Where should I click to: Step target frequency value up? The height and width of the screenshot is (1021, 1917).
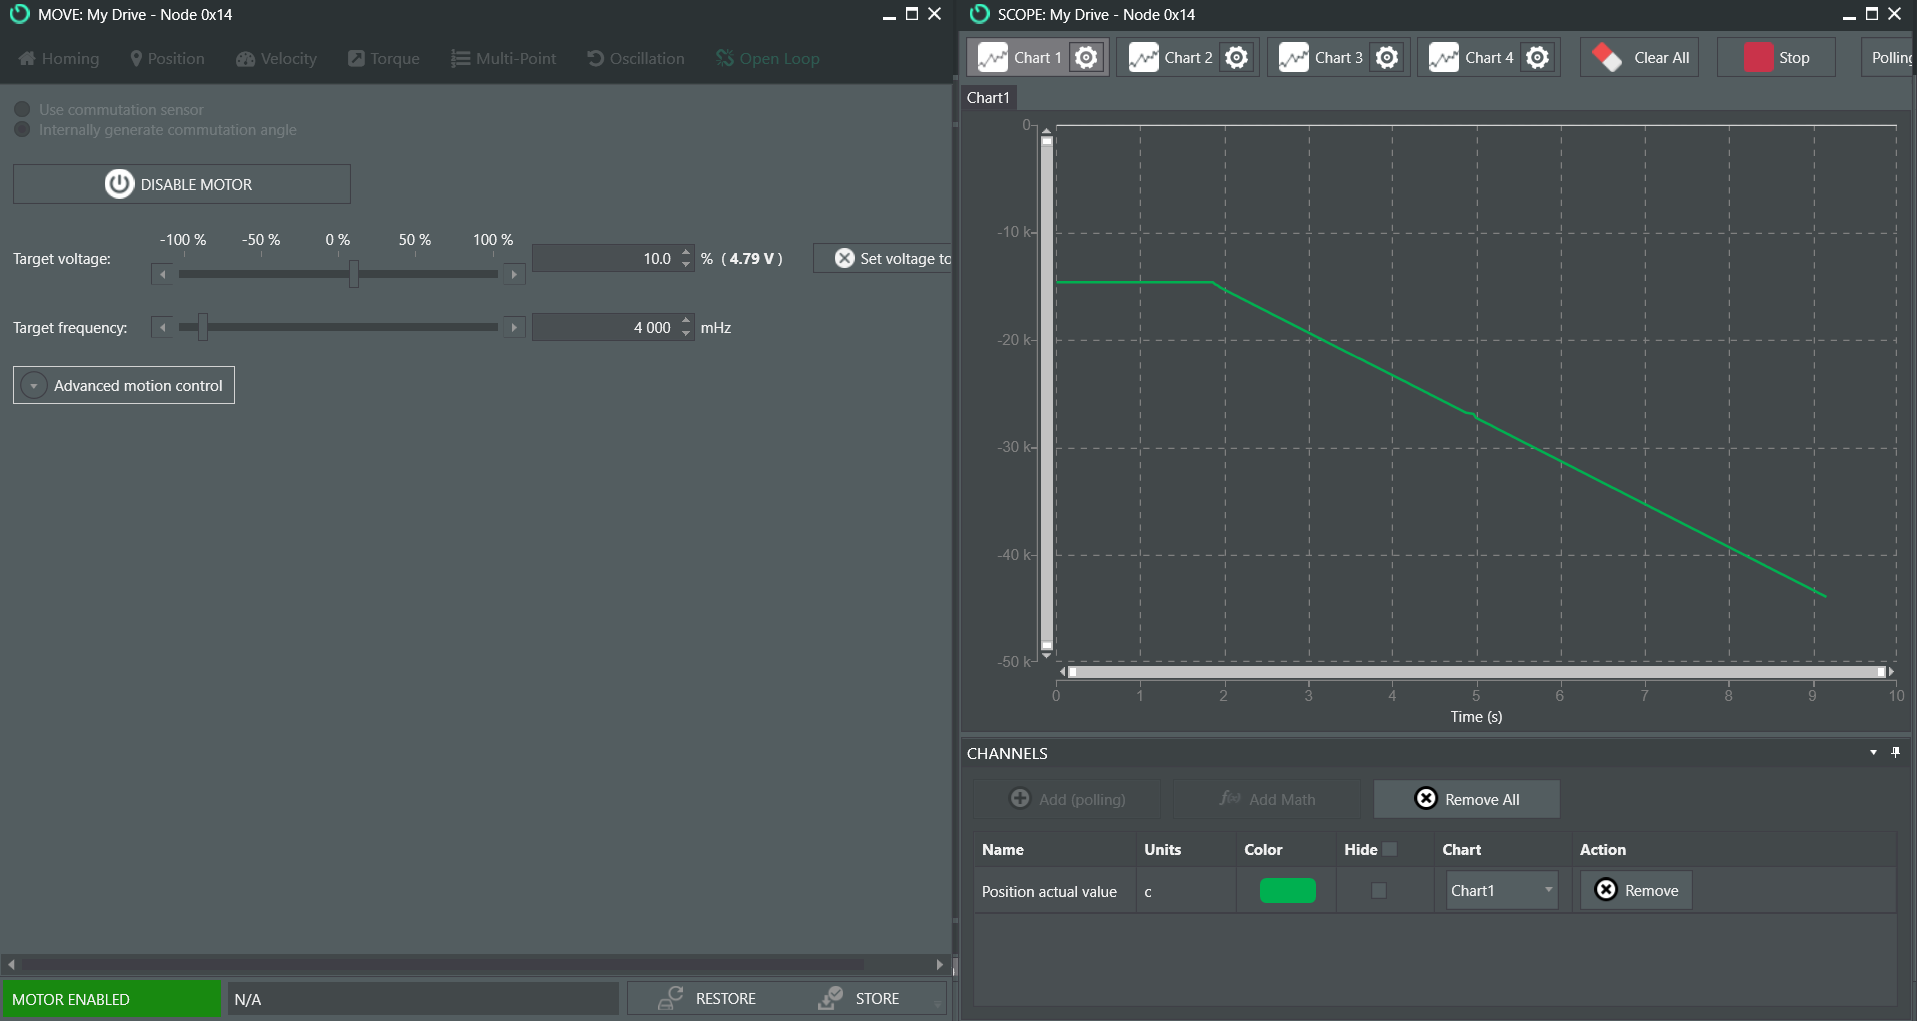click(686, 321)
